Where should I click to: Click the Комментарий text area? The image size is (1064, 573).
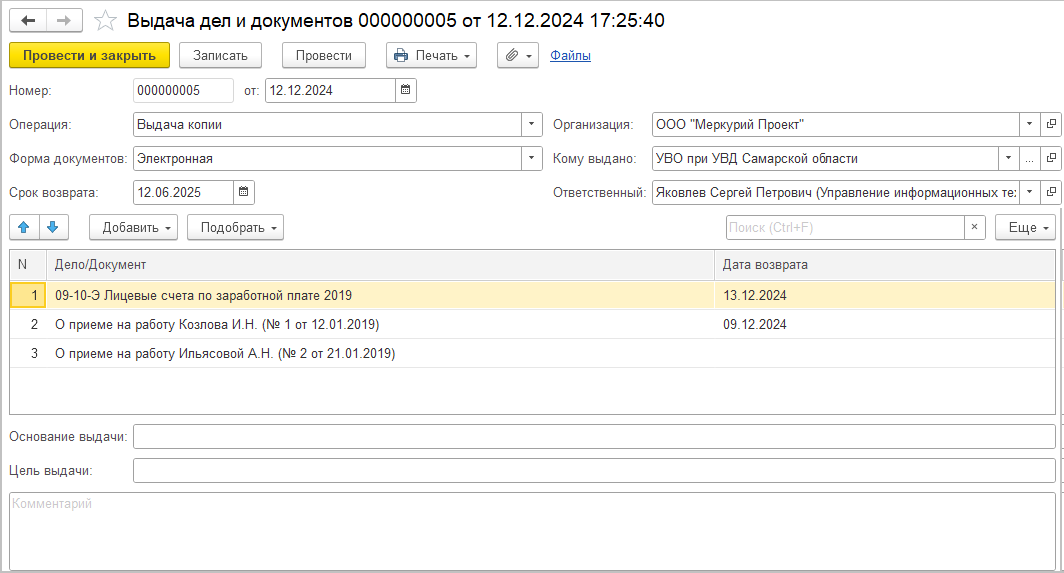(533, 532)
